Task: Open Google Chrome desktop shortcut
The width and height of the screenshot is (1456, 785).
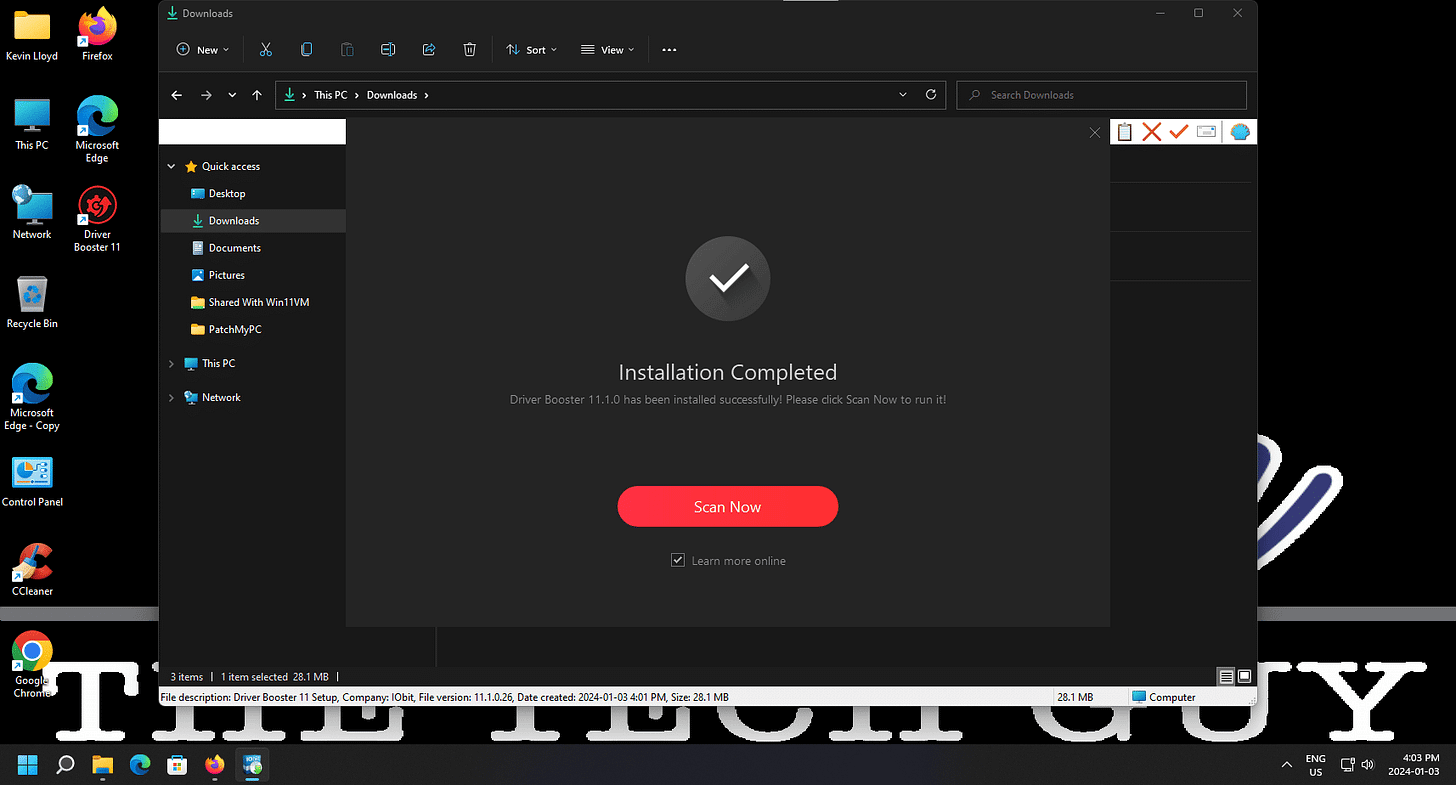Action: tap(32, 664)
